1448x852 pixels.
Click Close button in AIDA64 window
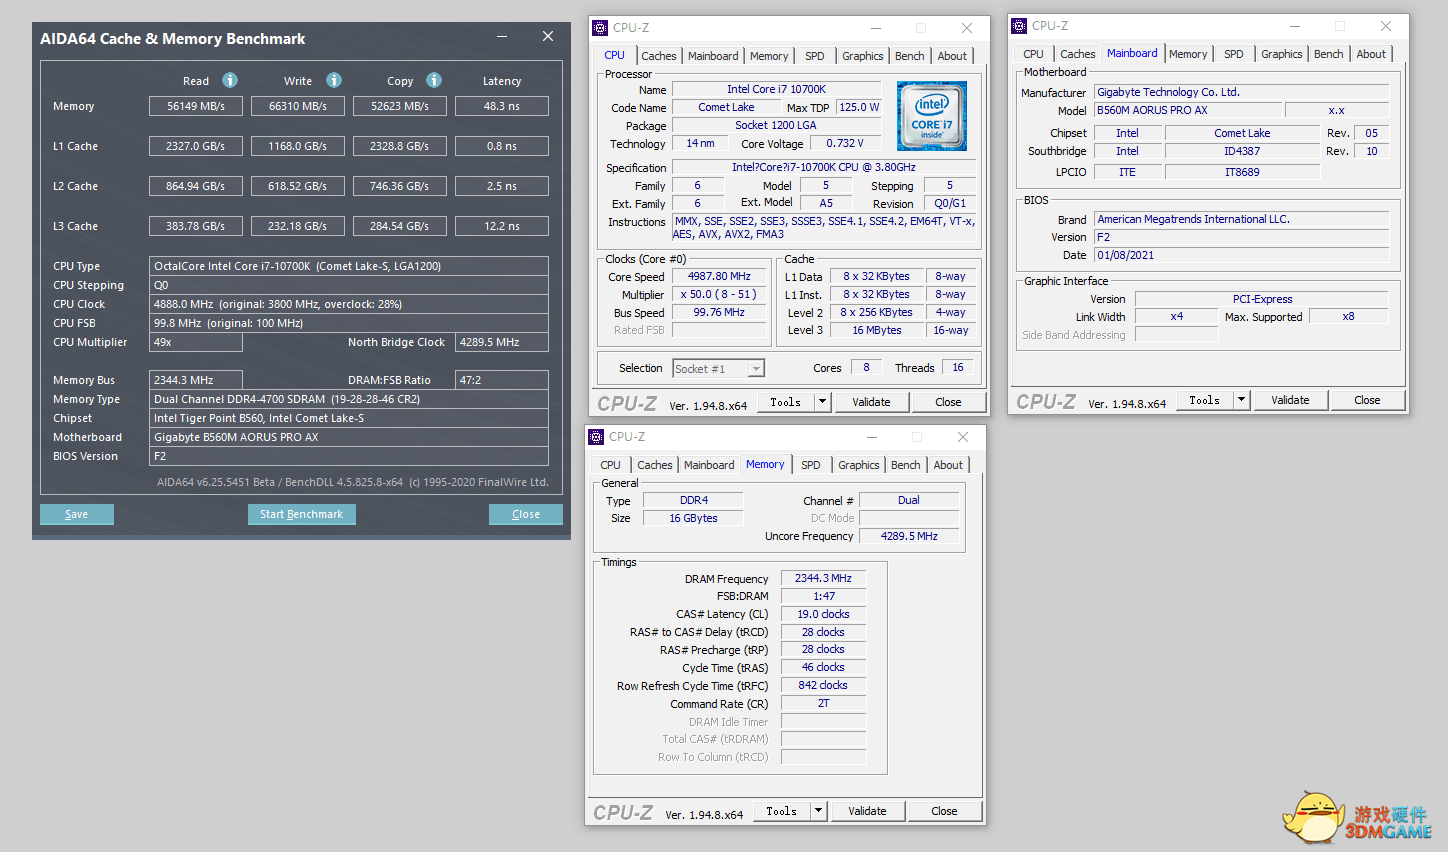[526, 514]
